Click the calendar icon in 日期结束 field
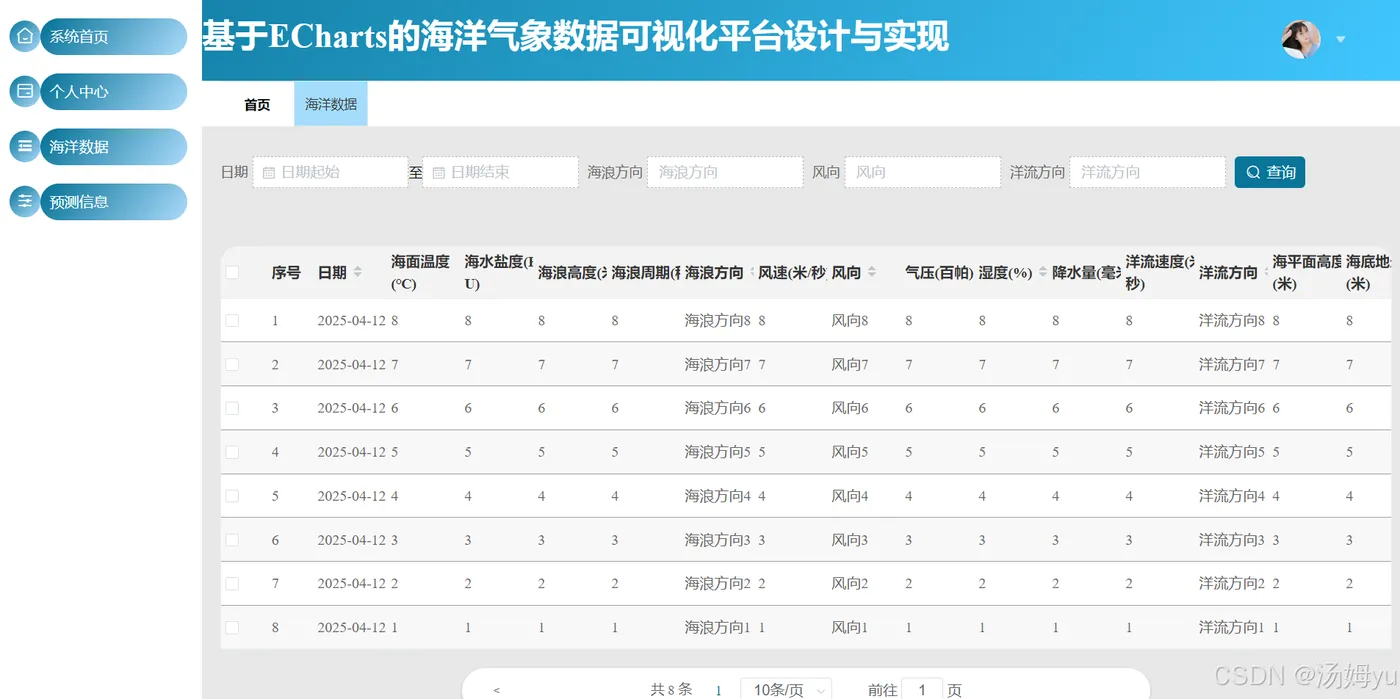Viewport: 1400px width, 699px height. (x=438, y=172)
